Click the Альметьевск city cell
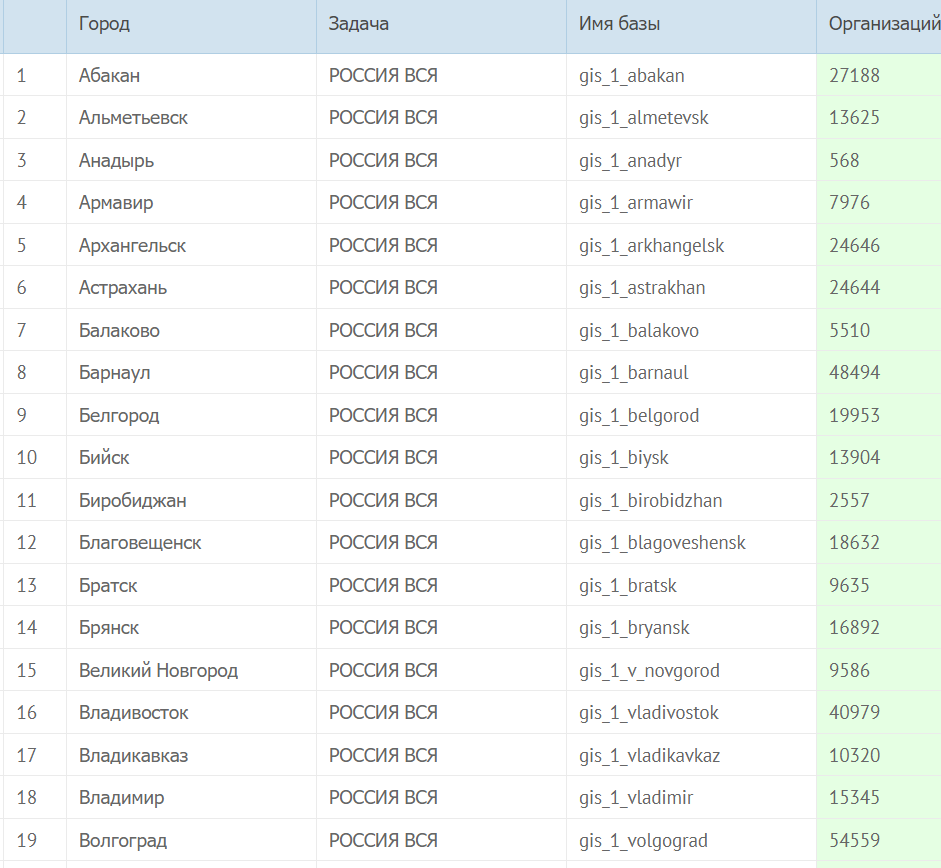This screenshot has width=941, height=868. [x=133, y=118]
